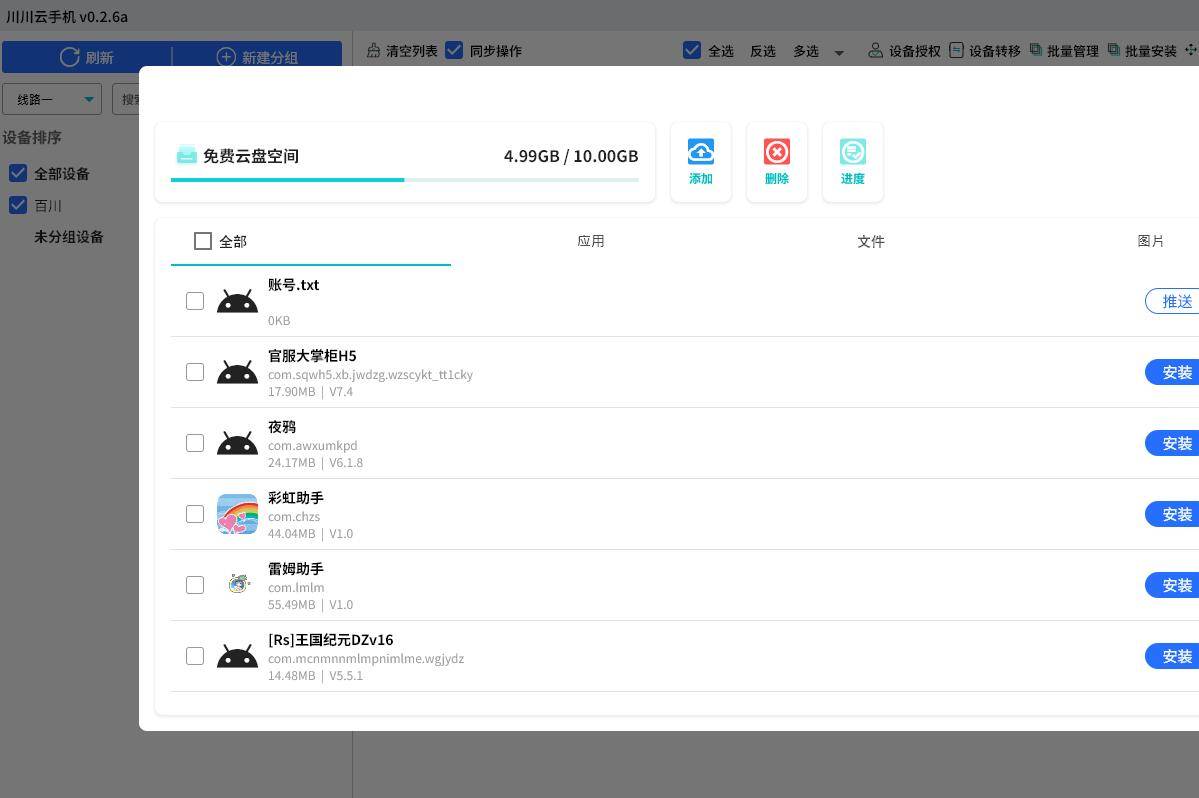Check the 全部 select-all checkbox in dialog
The width and height of the screenshot is (1199, 798).
[203, 241]
